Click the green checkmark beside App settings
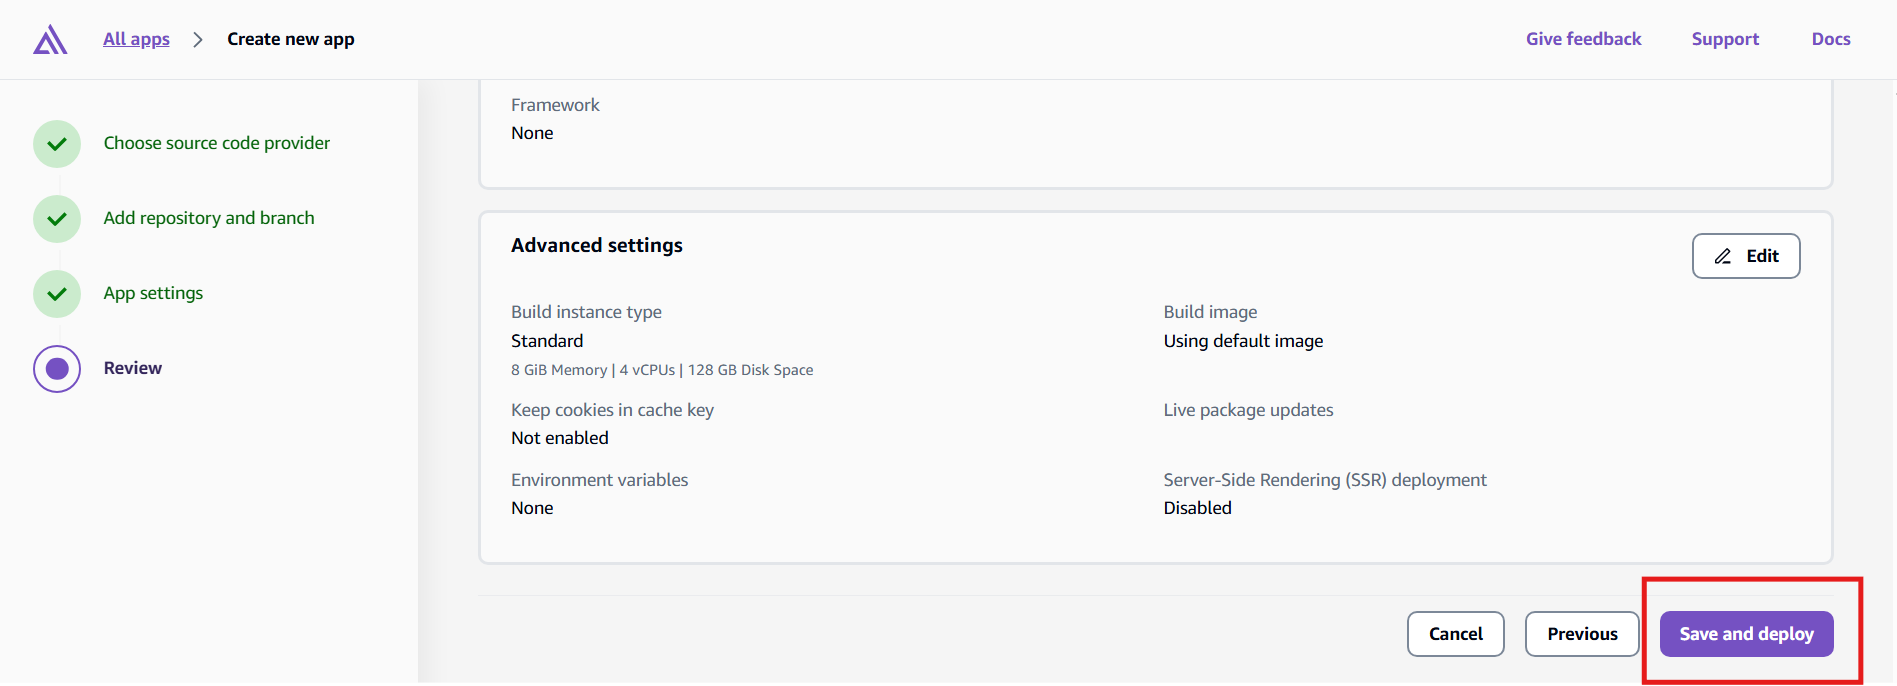1897x686 pixels. [57, 294]
